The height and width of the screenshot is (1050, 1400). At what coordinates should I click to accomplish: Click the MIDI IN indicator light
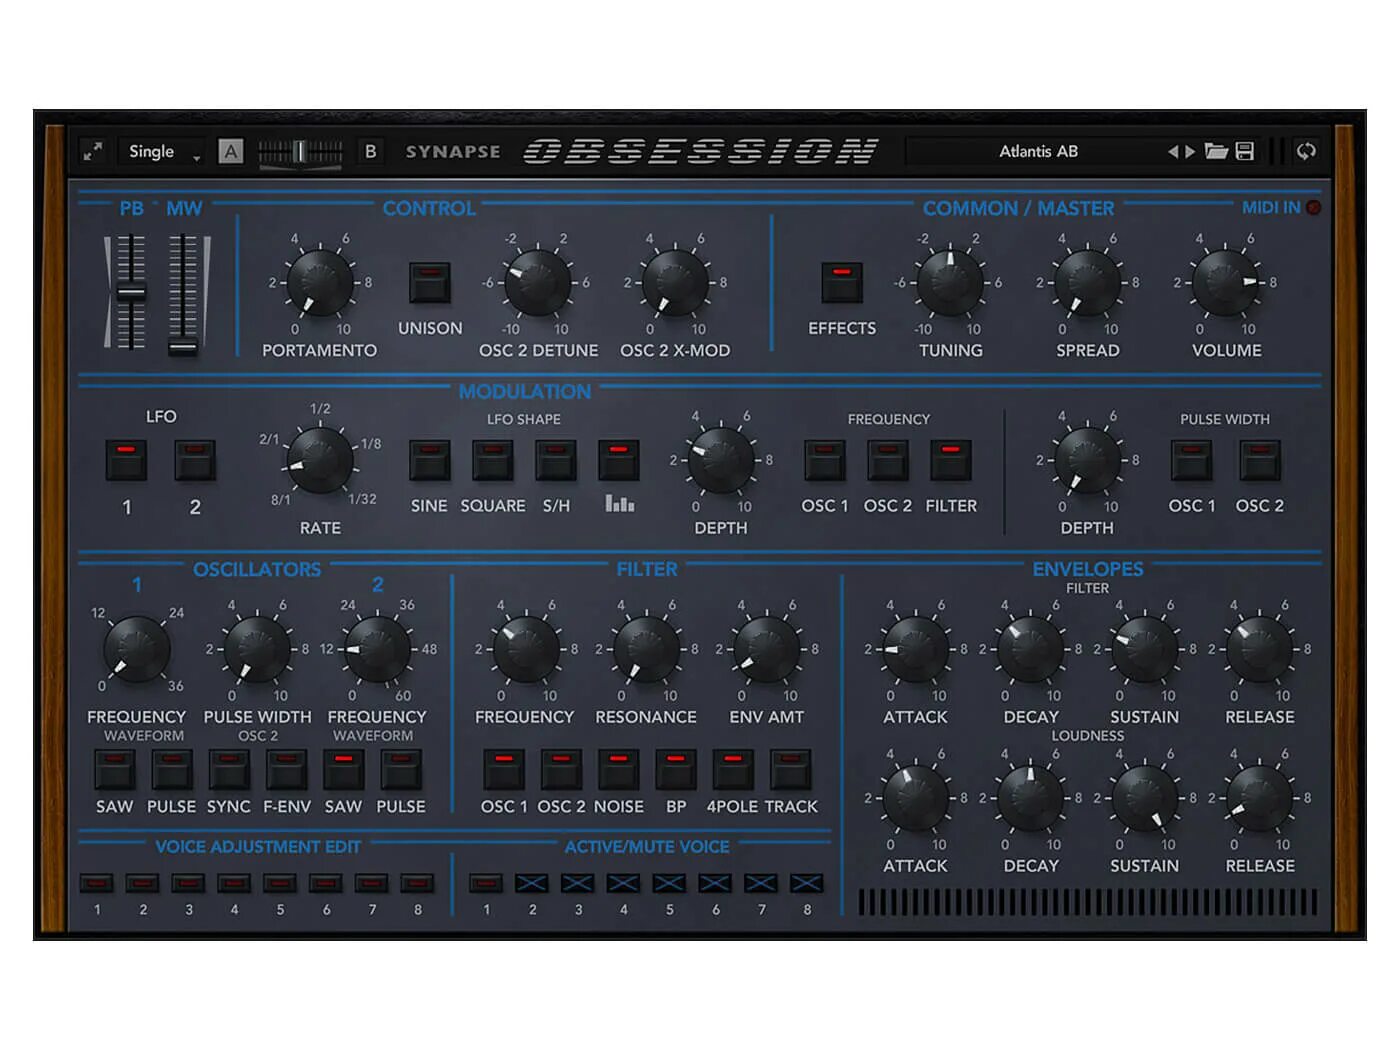pyautogui.click(x=1313, y=208)
